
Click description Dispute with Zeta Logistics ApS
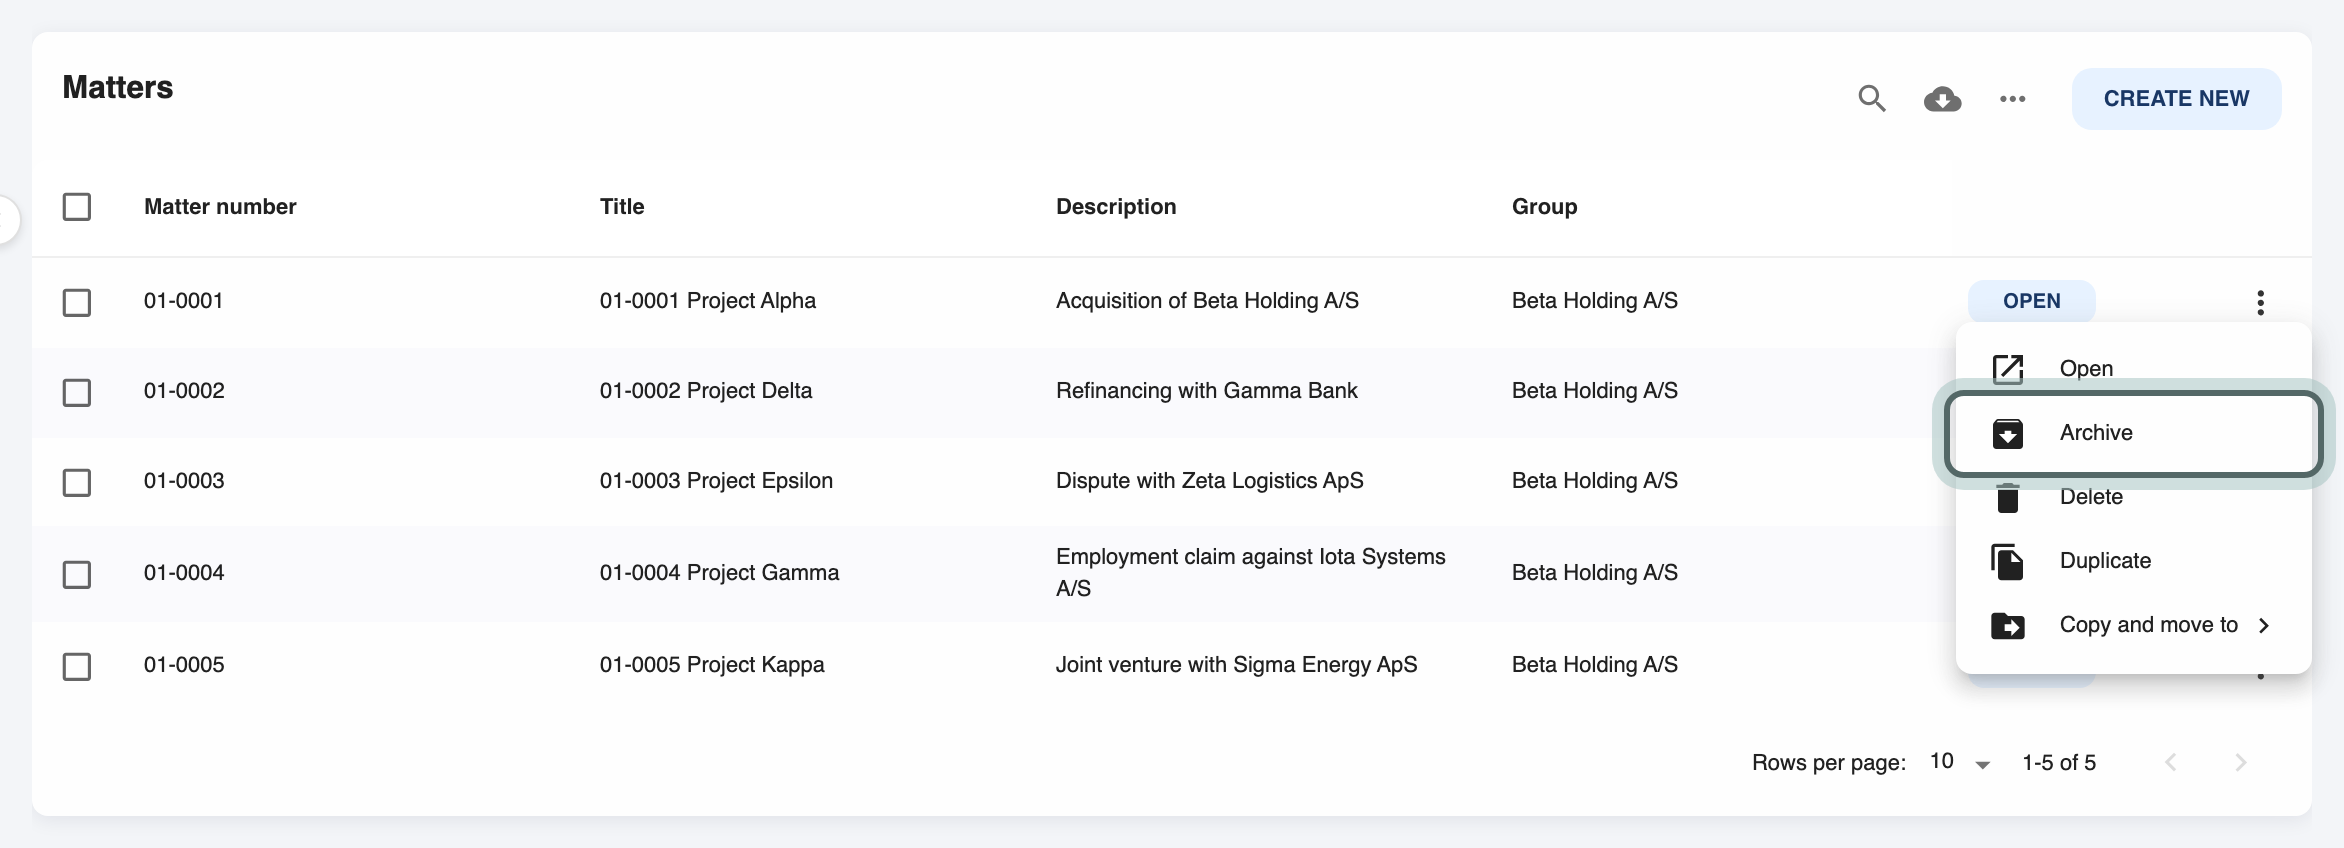click(1210, 480)
